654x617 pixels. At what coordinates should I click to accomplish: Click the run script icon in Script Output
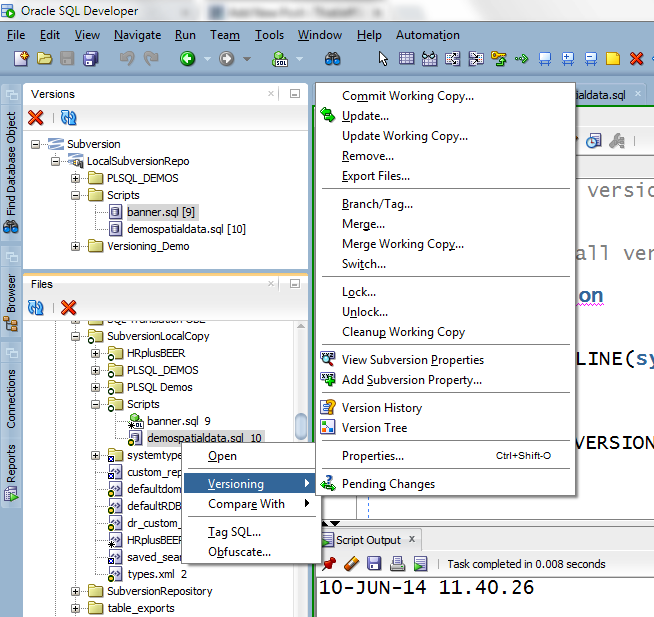coord(420,564)
